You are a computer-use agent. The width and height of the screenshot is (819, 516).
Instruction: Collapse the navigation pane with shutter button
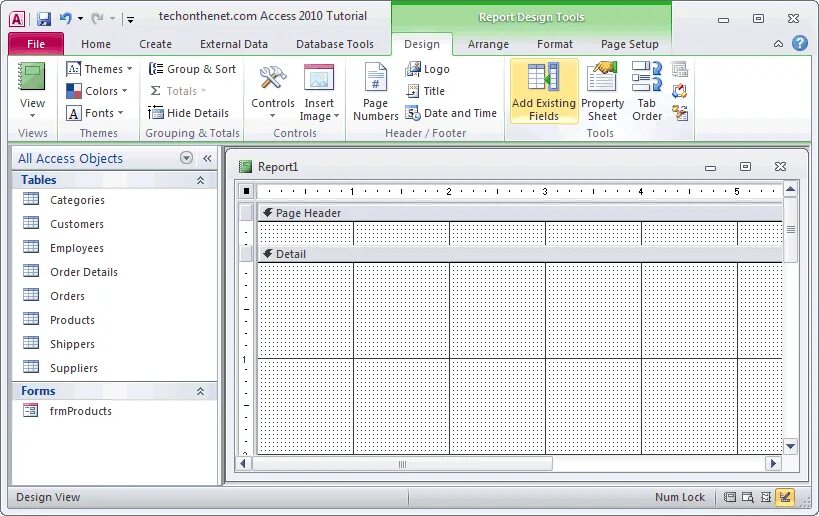[x=207, y=158]
